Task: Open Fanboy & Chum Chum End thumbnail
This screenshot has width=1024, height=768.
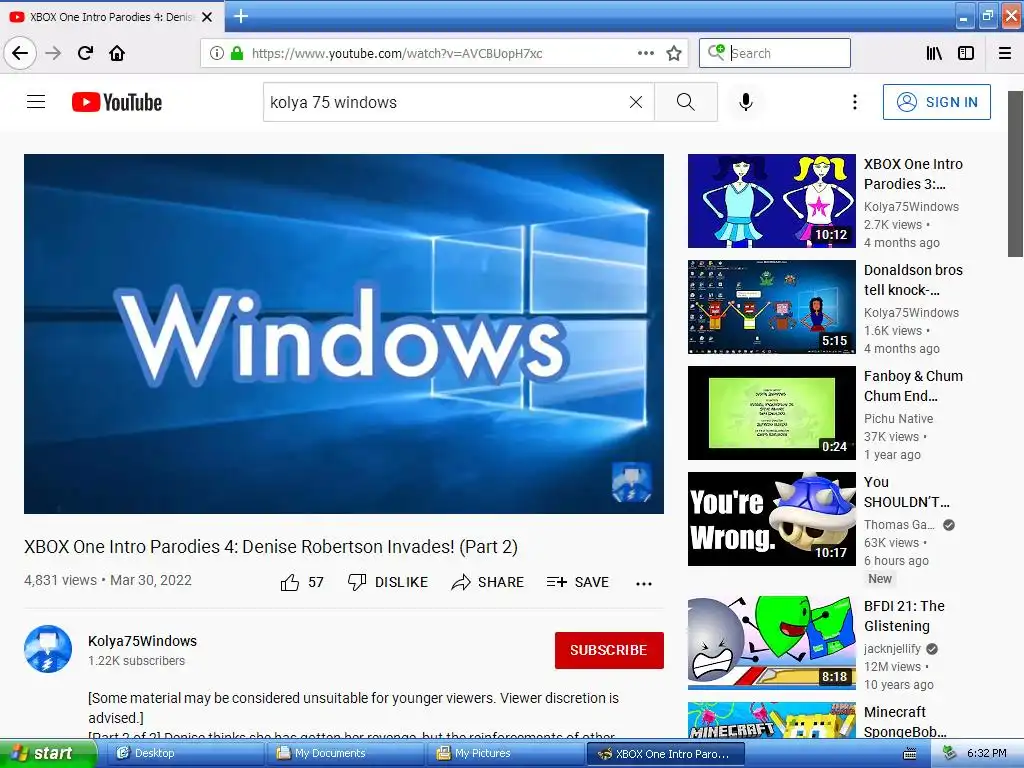Action: 771,413
